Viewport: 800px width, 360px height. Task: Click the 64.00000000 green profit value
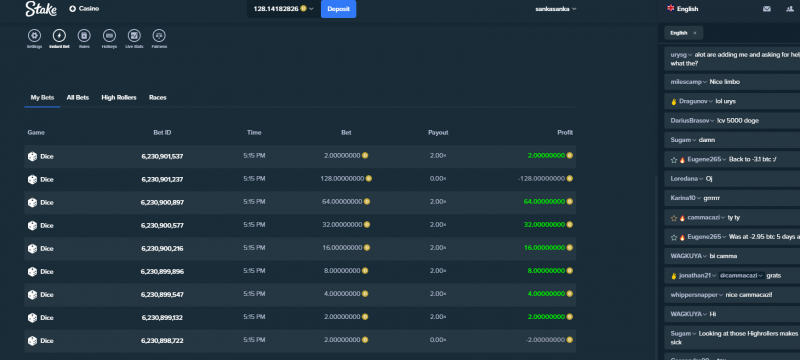544,202
